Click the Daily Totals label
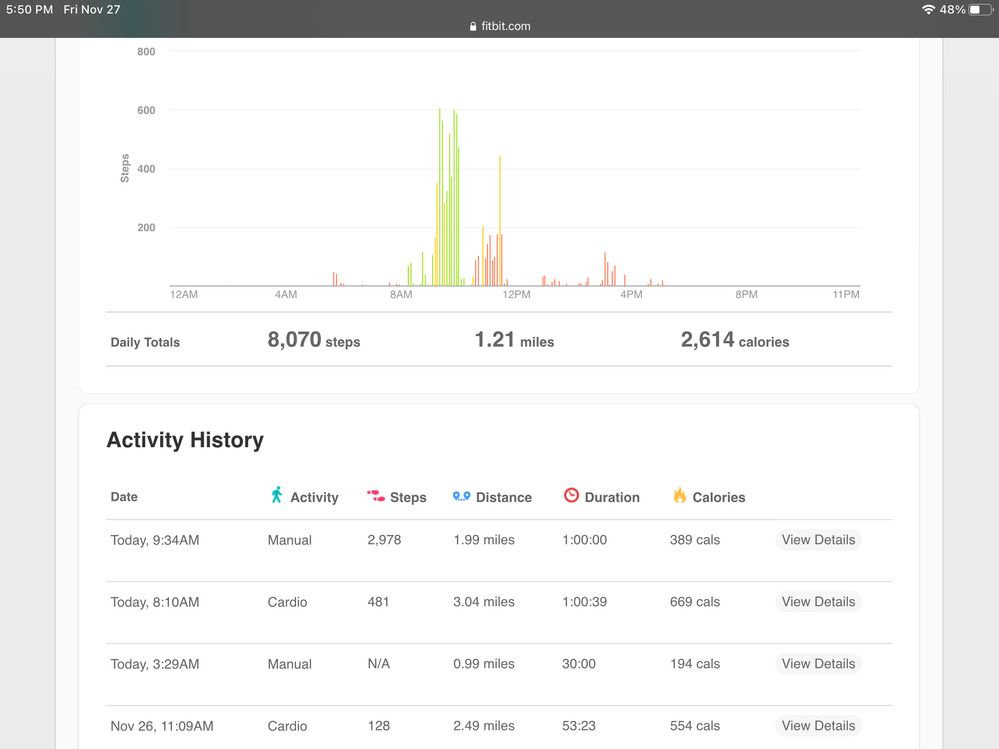Viewport: 999px width, 749px height. (x=145, y=342)
